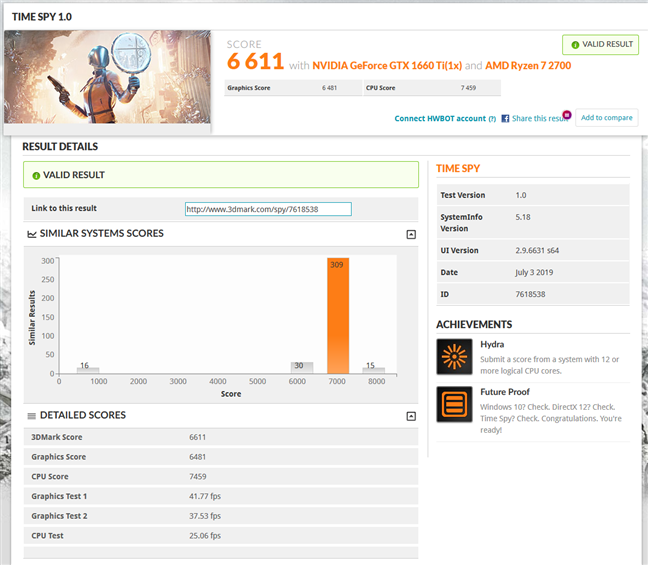Open the AMD Ryzen 7 2700 link
Viewport: 648px width, 565px height.
point(528,66)
